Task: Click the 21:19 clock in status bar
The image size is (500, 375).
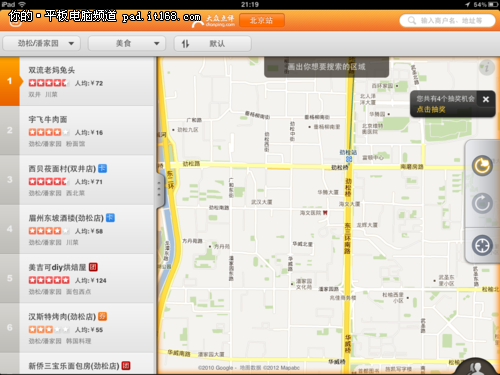Action: coord(250,4)
